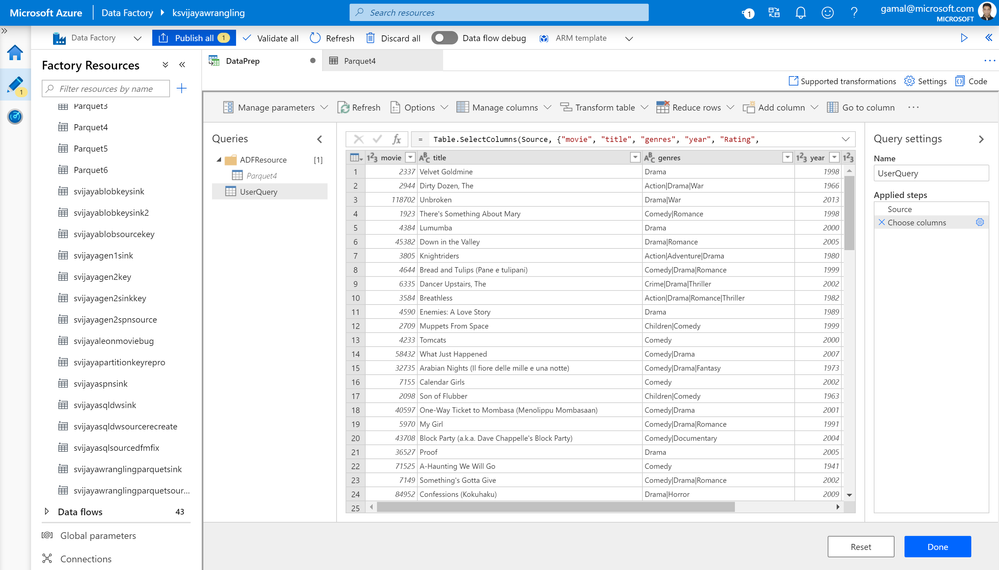
Task: Click Publish all button
Action: tap(194, 38)
